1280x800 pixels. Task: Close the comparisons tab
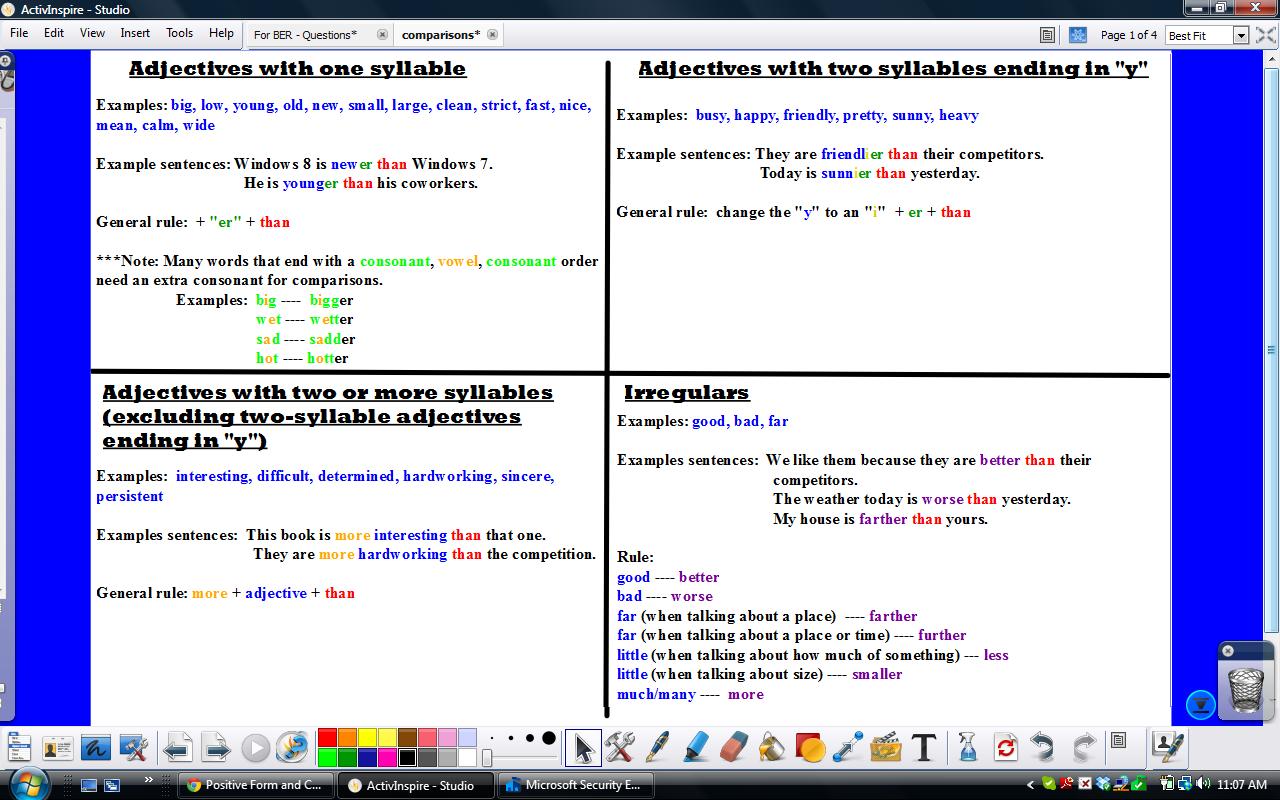(492, 34)
